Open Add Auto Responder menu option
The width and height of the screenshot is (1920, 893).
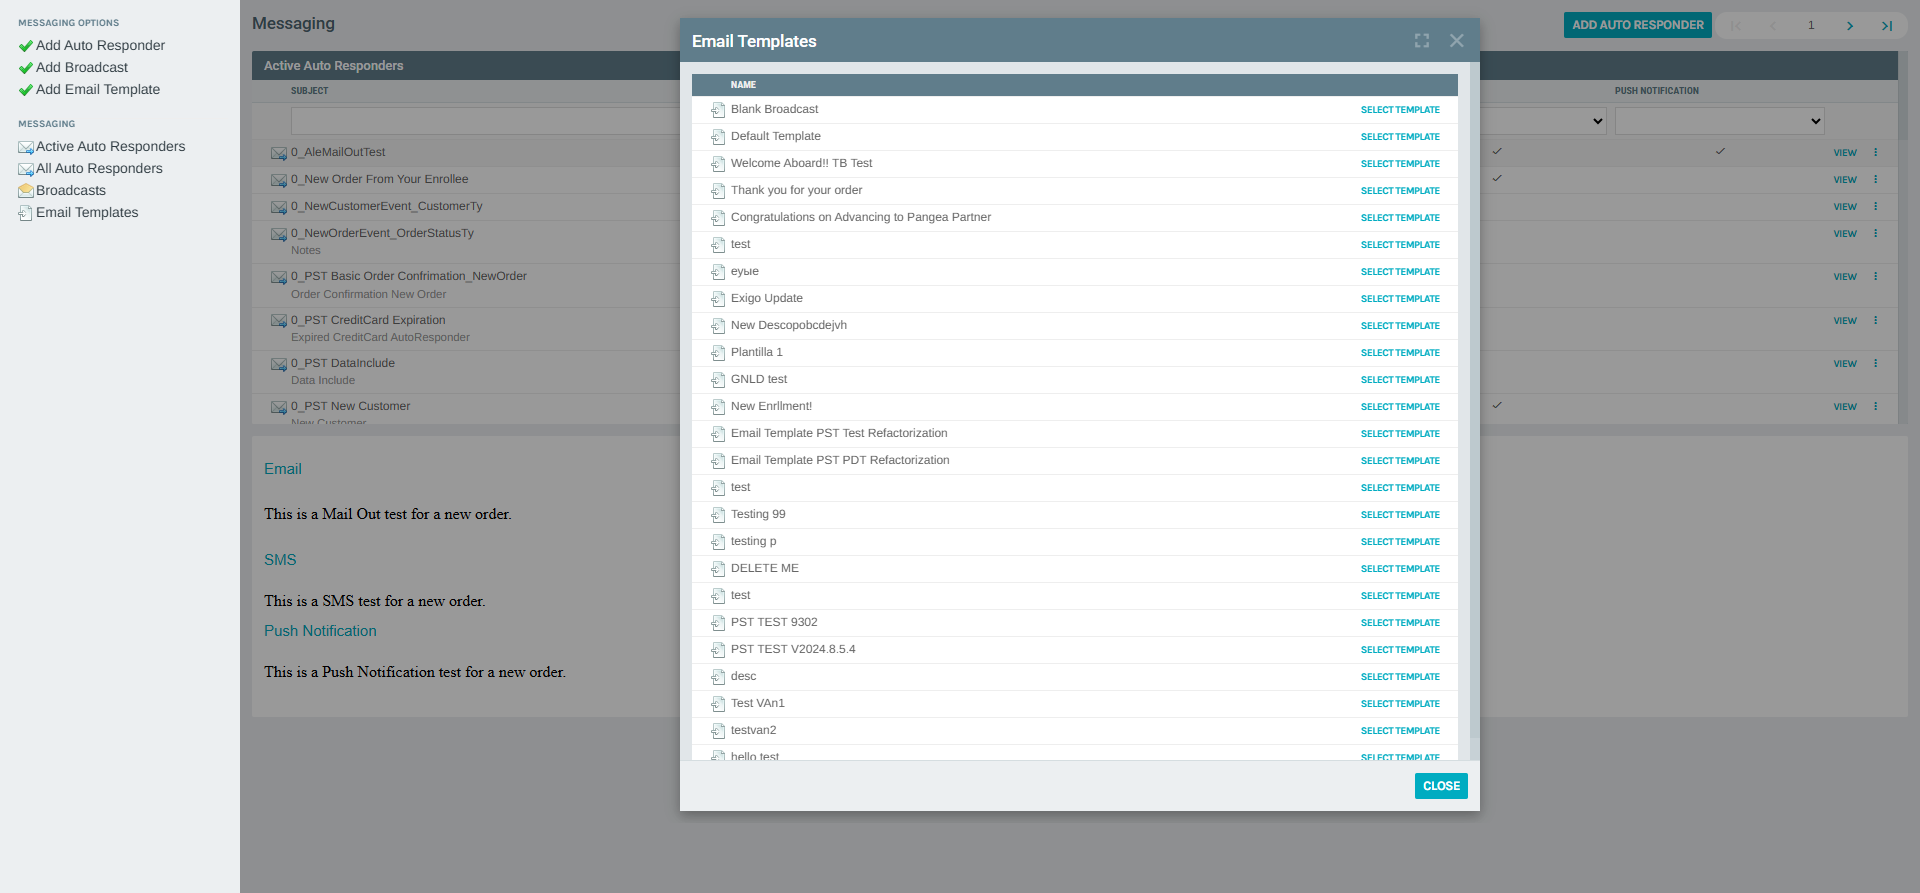(100, 45)
